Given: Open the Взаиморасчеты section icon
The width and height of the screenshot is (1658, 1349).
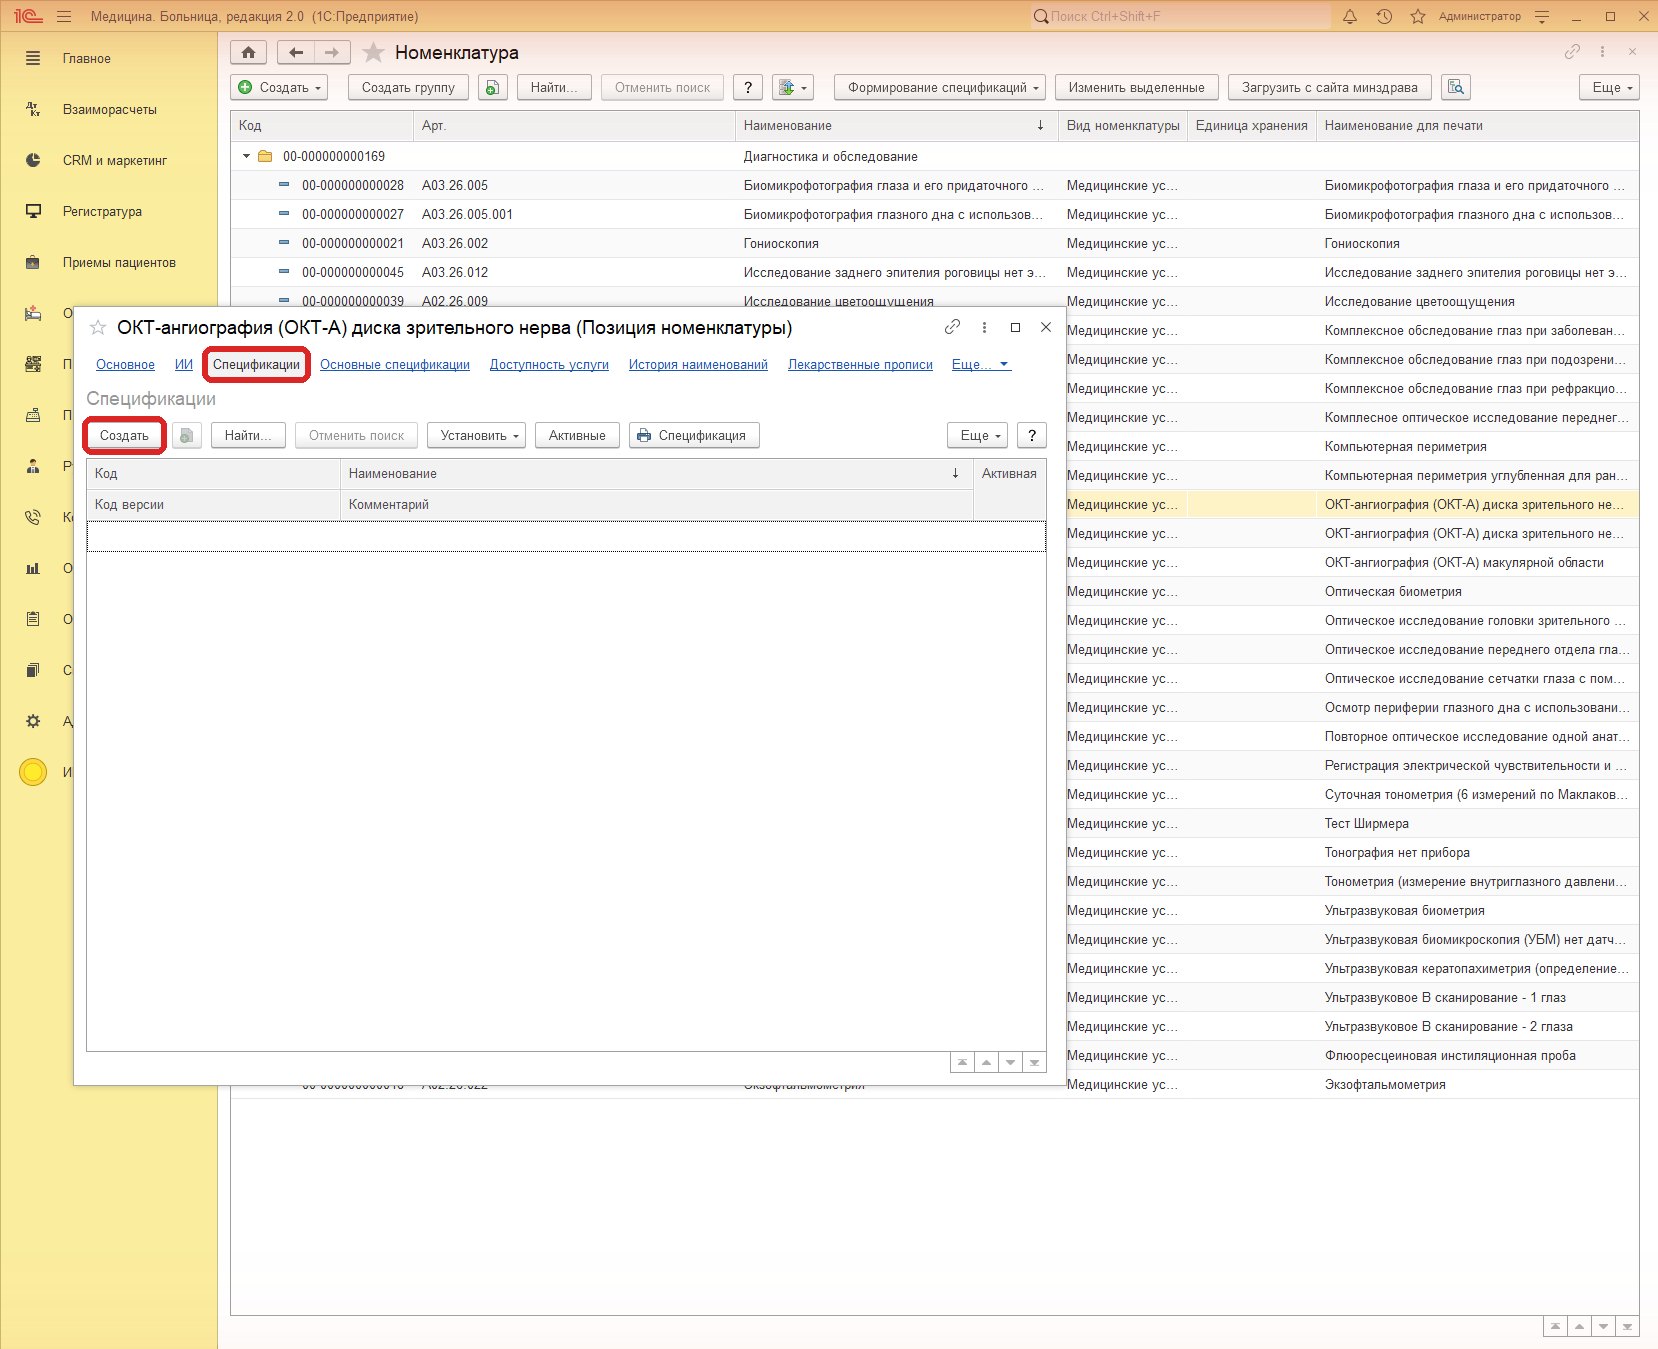Looking at the screenshot, I should point(33,109).
